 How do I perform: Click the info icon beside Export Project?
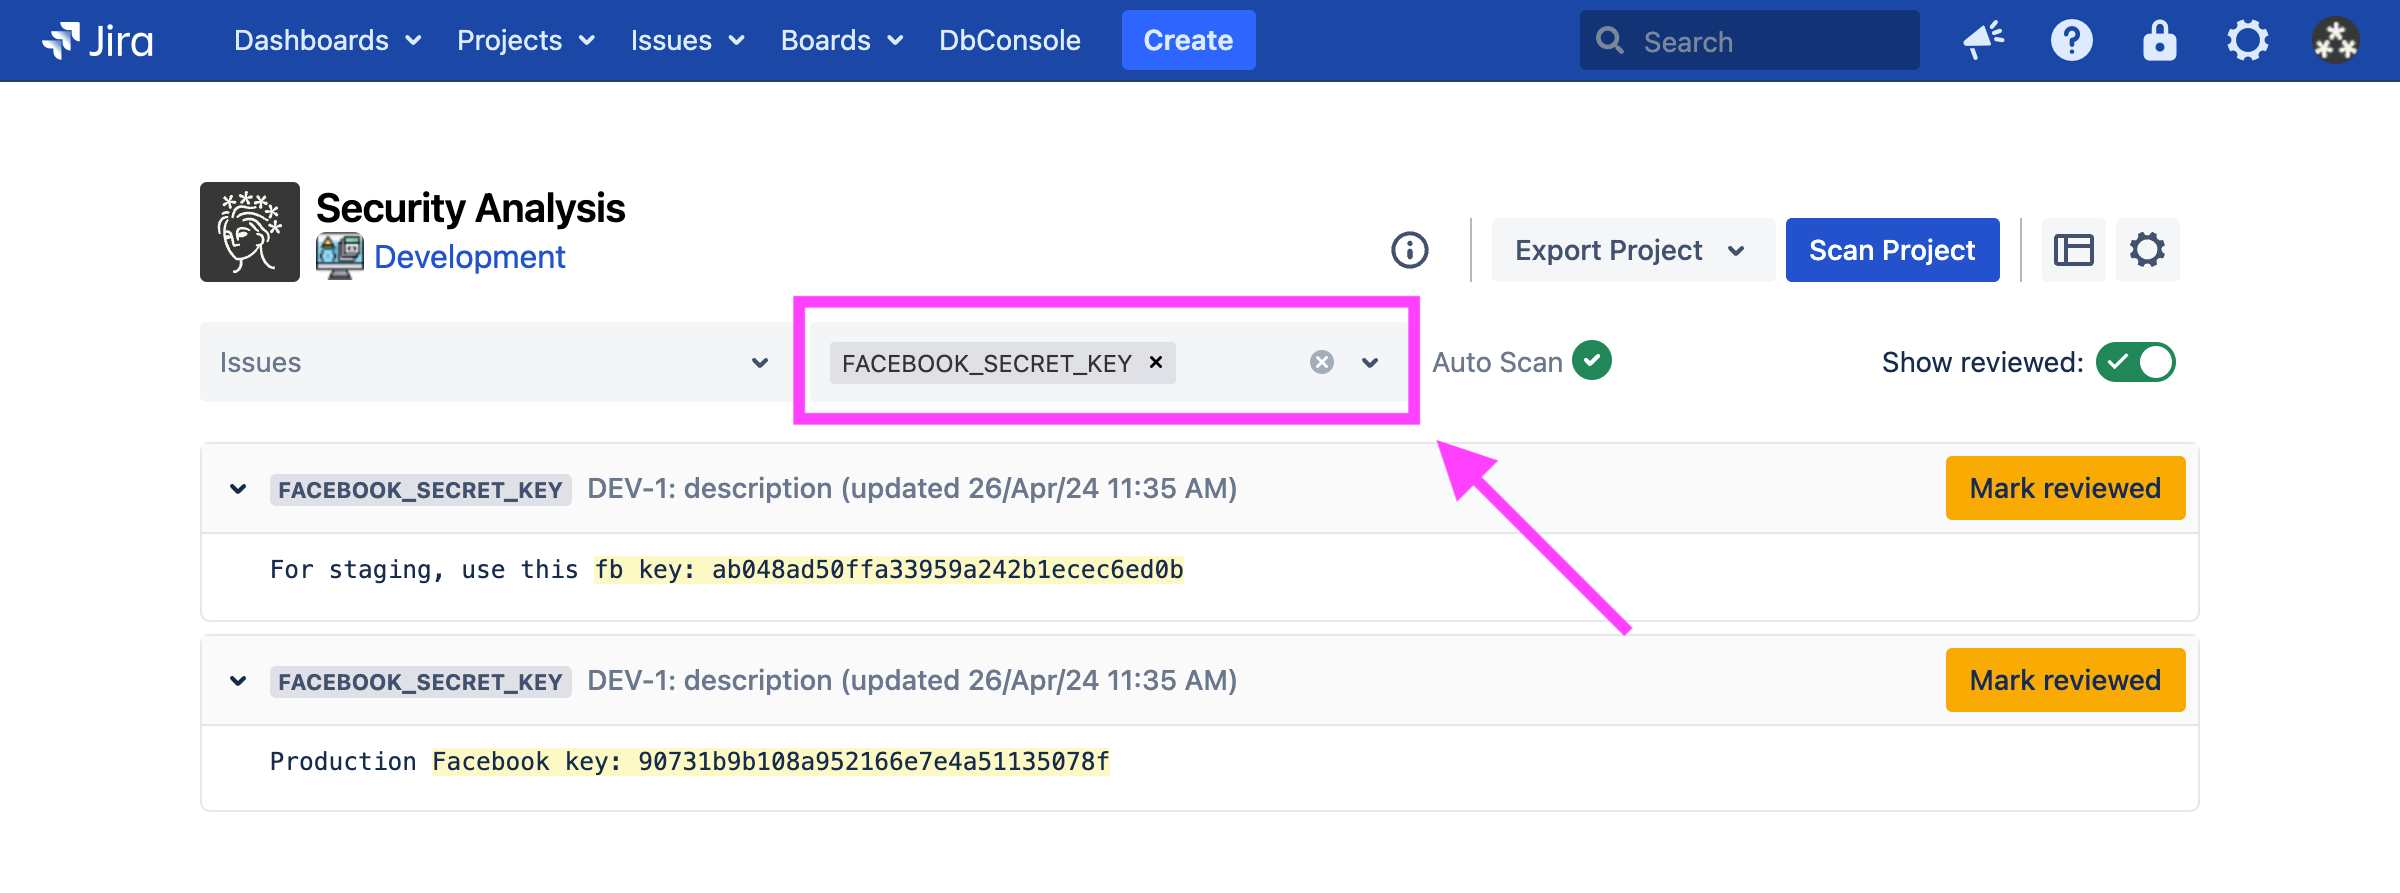coord(1409,250)
